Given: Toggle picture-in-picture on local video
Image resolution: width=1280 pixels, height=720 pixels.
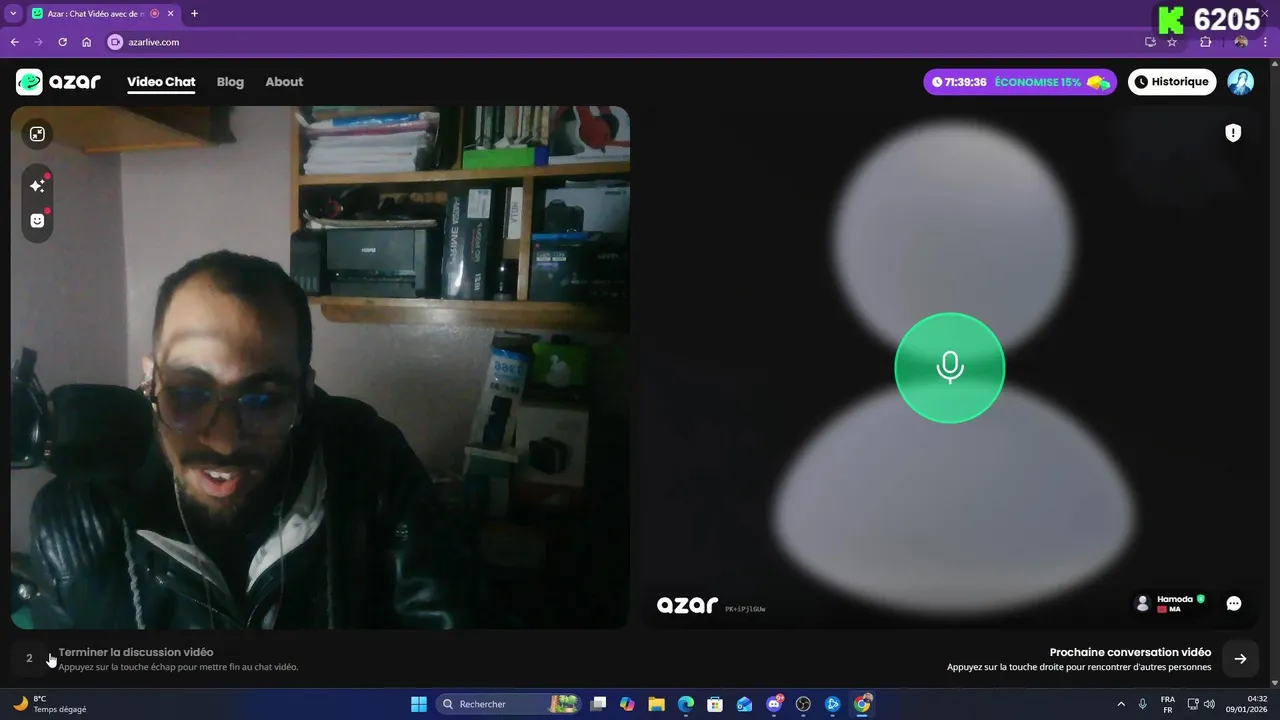Looking at the screenshot, I should click(37, 134).
